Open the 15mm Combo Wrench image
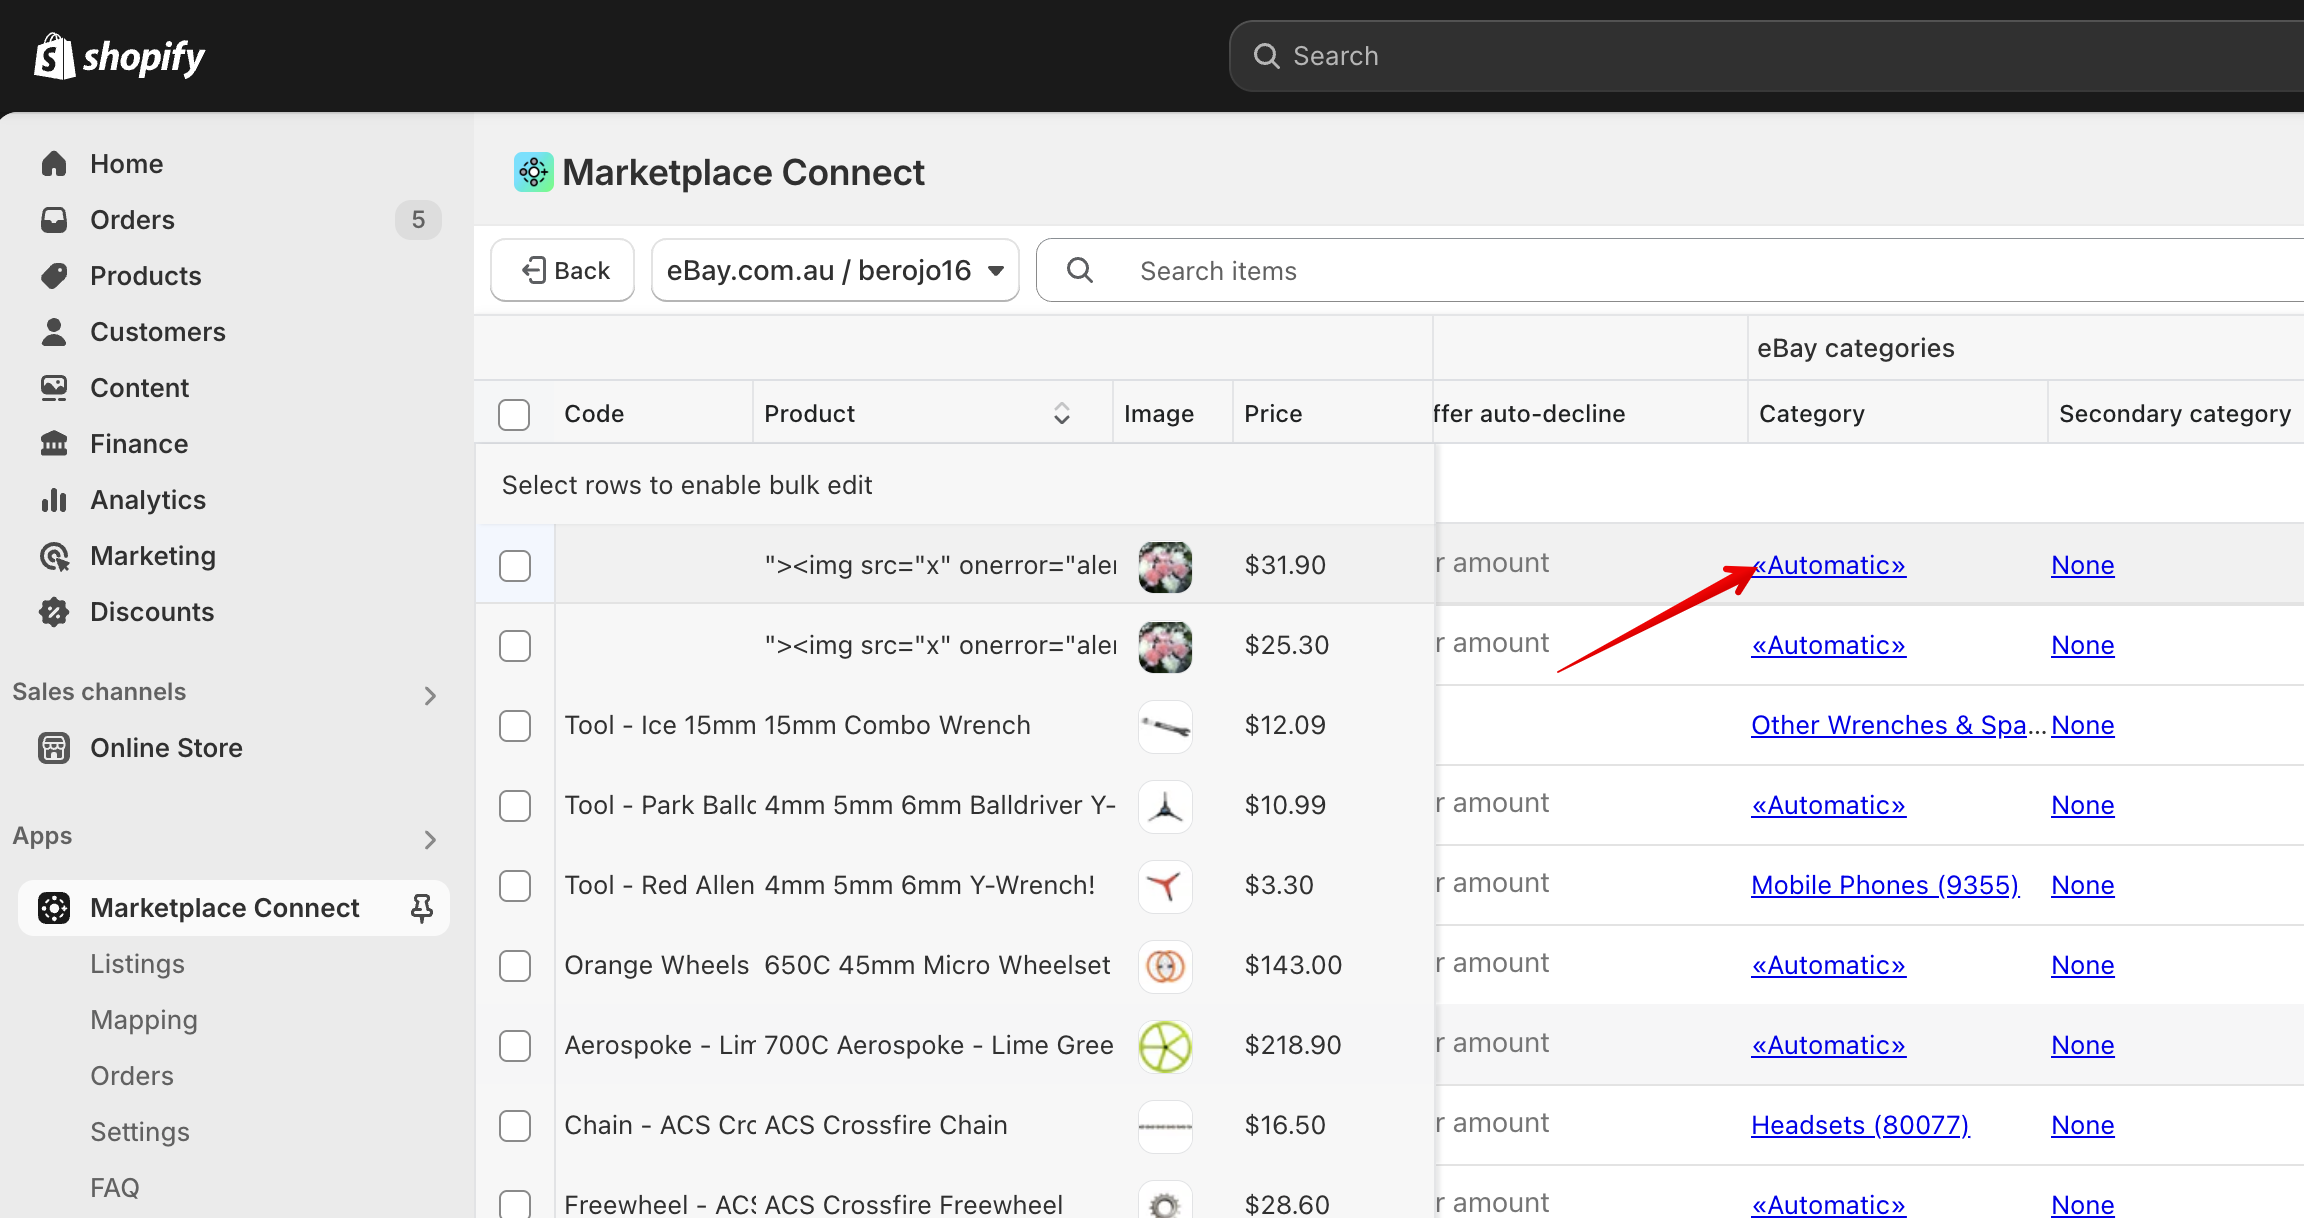 (1165, 726)
